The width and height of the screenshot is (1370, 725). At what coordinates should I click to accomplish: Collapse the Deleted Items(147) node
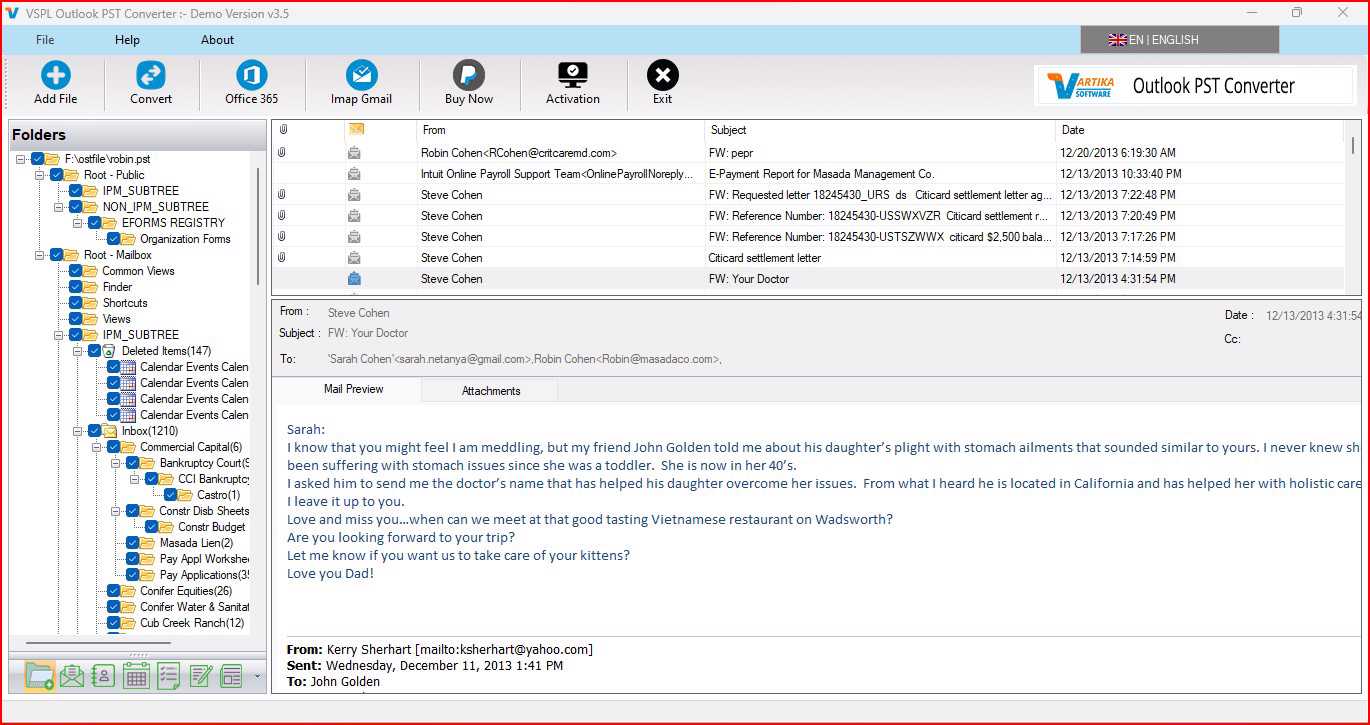(x=78, y=351)
